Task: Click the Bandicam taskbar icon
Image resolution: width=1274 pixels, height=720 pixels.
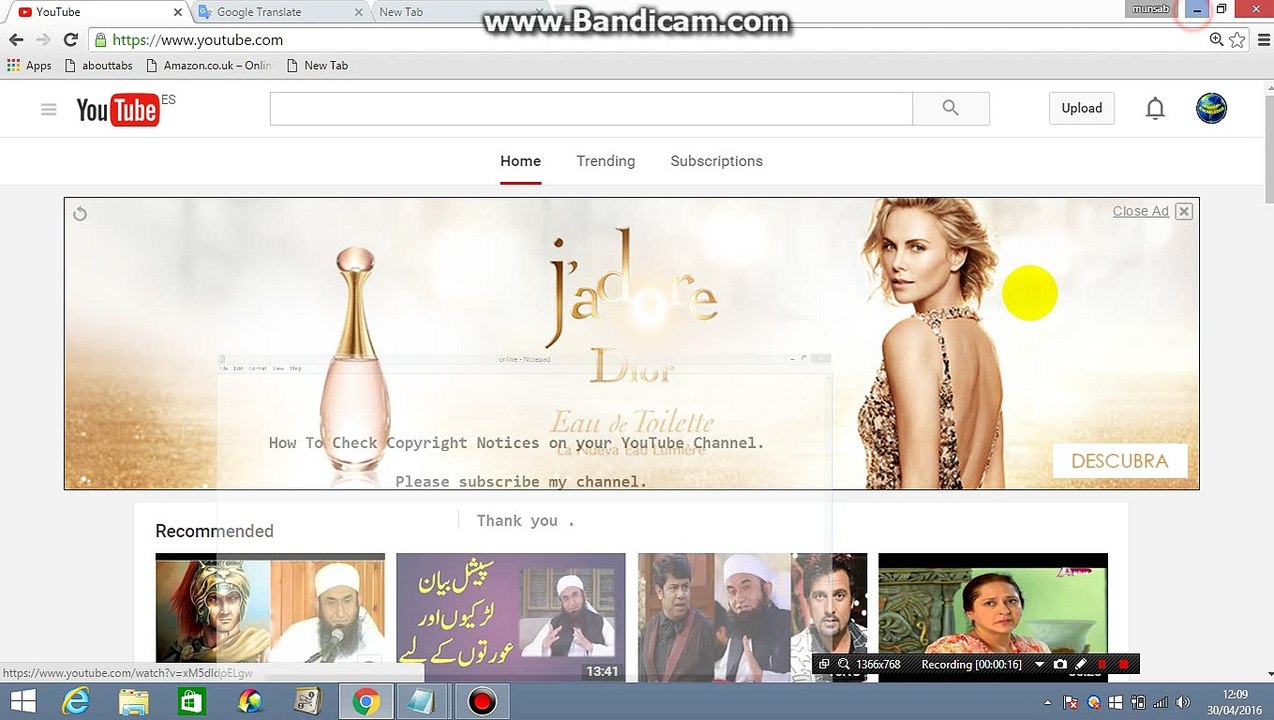Action: click(482, 702)
